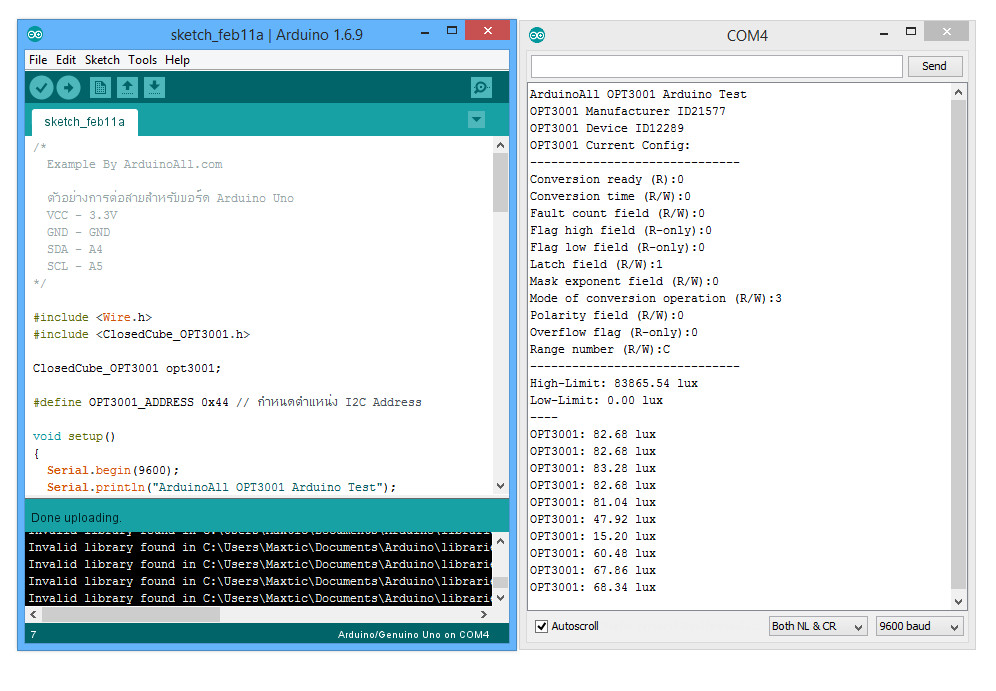Click "OPT3001 Manufacturer ID21577" in serial output
This screenshot has width=996, height=691.
[628, 111]
